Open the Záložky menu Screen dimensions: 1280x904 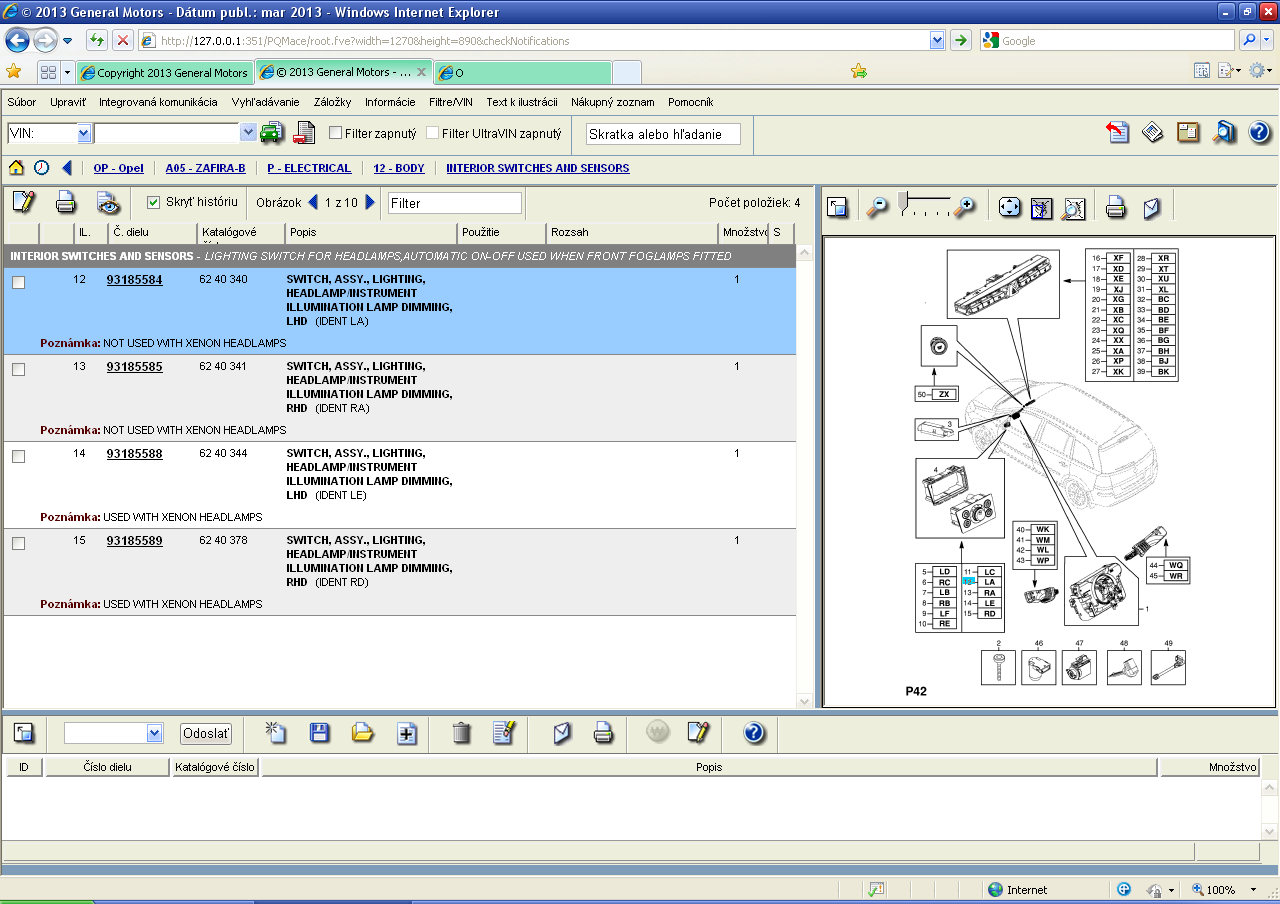click(x=332, y=102)
